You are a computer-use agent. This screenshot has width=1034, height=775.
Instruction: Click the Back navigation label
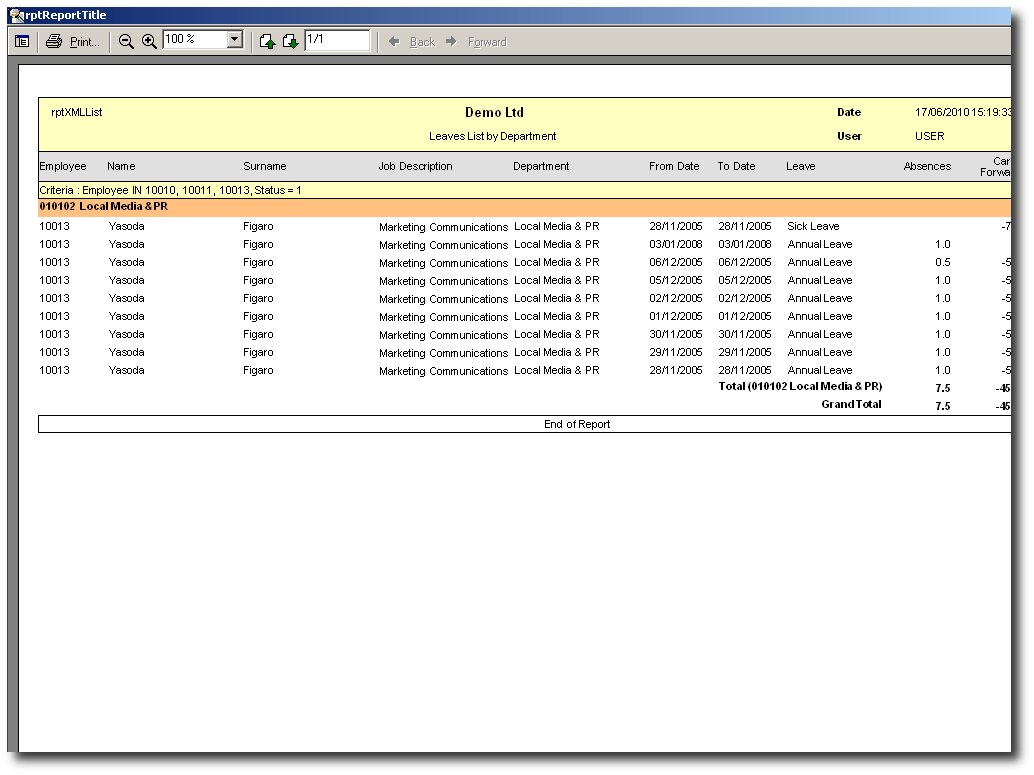pos(422,42)
